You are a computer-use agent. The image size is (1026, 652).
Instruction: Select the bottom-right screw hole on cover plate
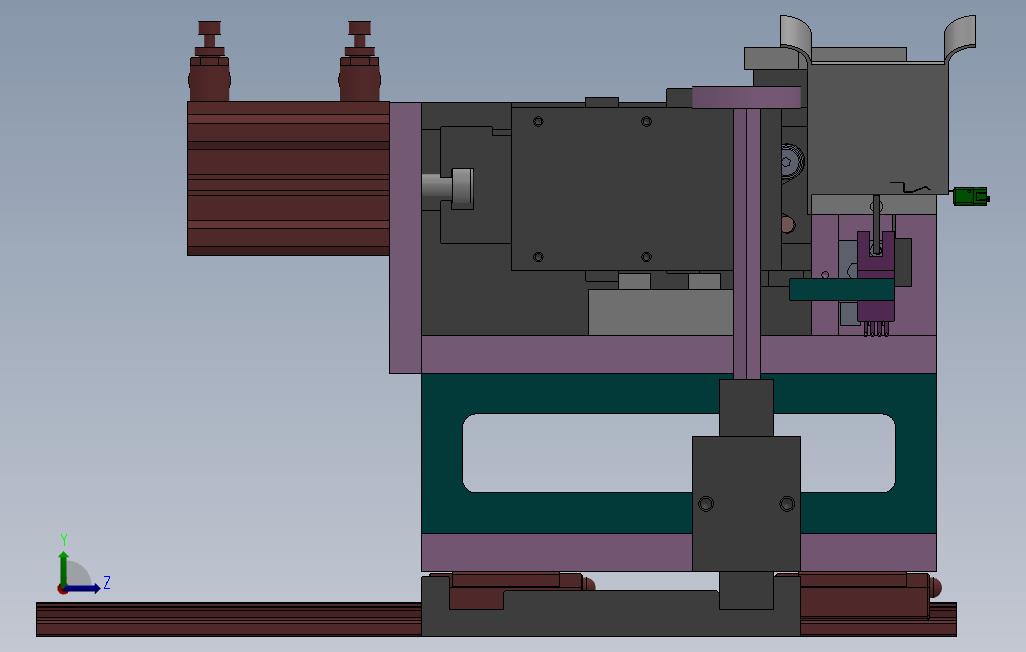[646, 257]
